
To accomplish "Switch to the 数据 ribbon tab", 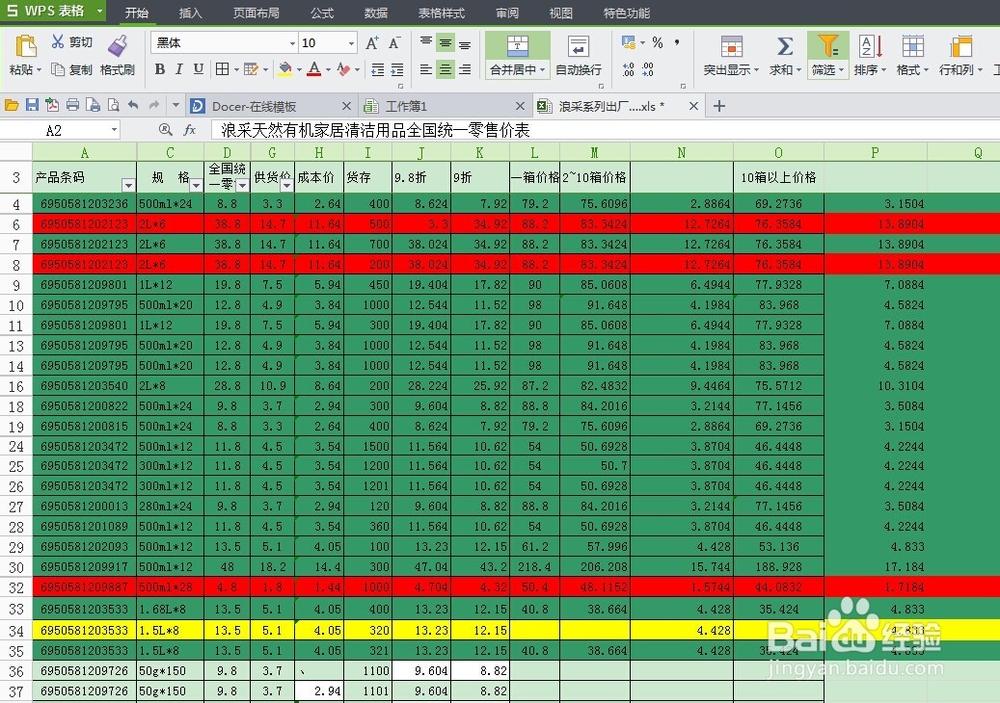I will (x=376, y=13).
